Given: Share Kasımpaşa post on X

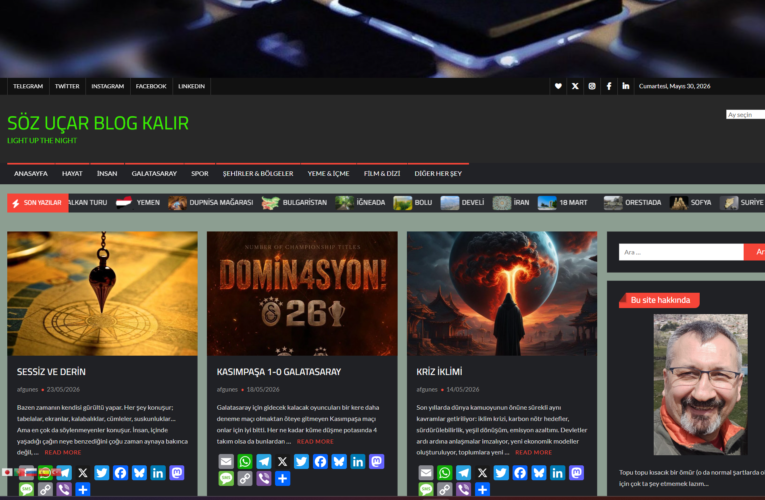Looking at the screenshot, I should click(x=282, y=461).
